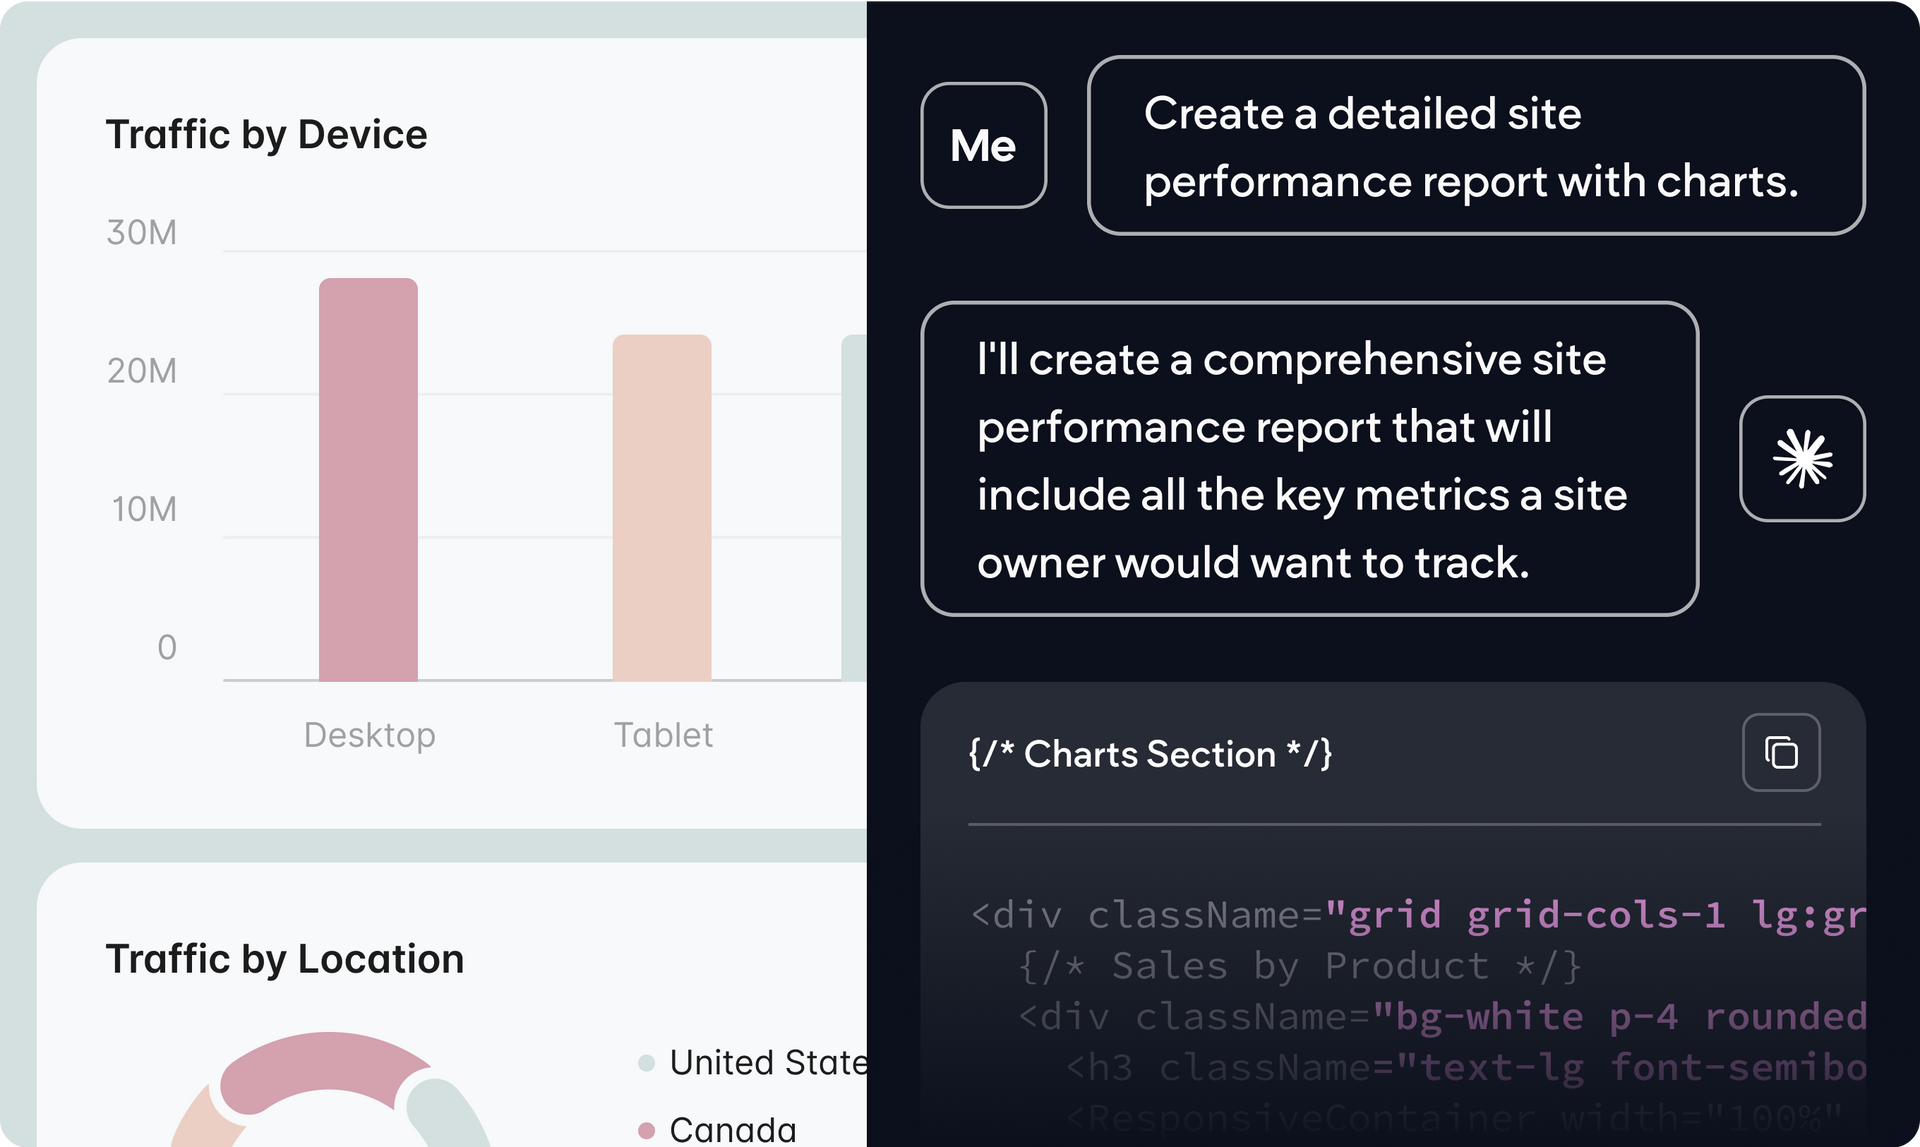Select the Desktop traffic bar
Image resolution: width=1920 pixels, height=1147 pixels.
[x=368, y=479]
